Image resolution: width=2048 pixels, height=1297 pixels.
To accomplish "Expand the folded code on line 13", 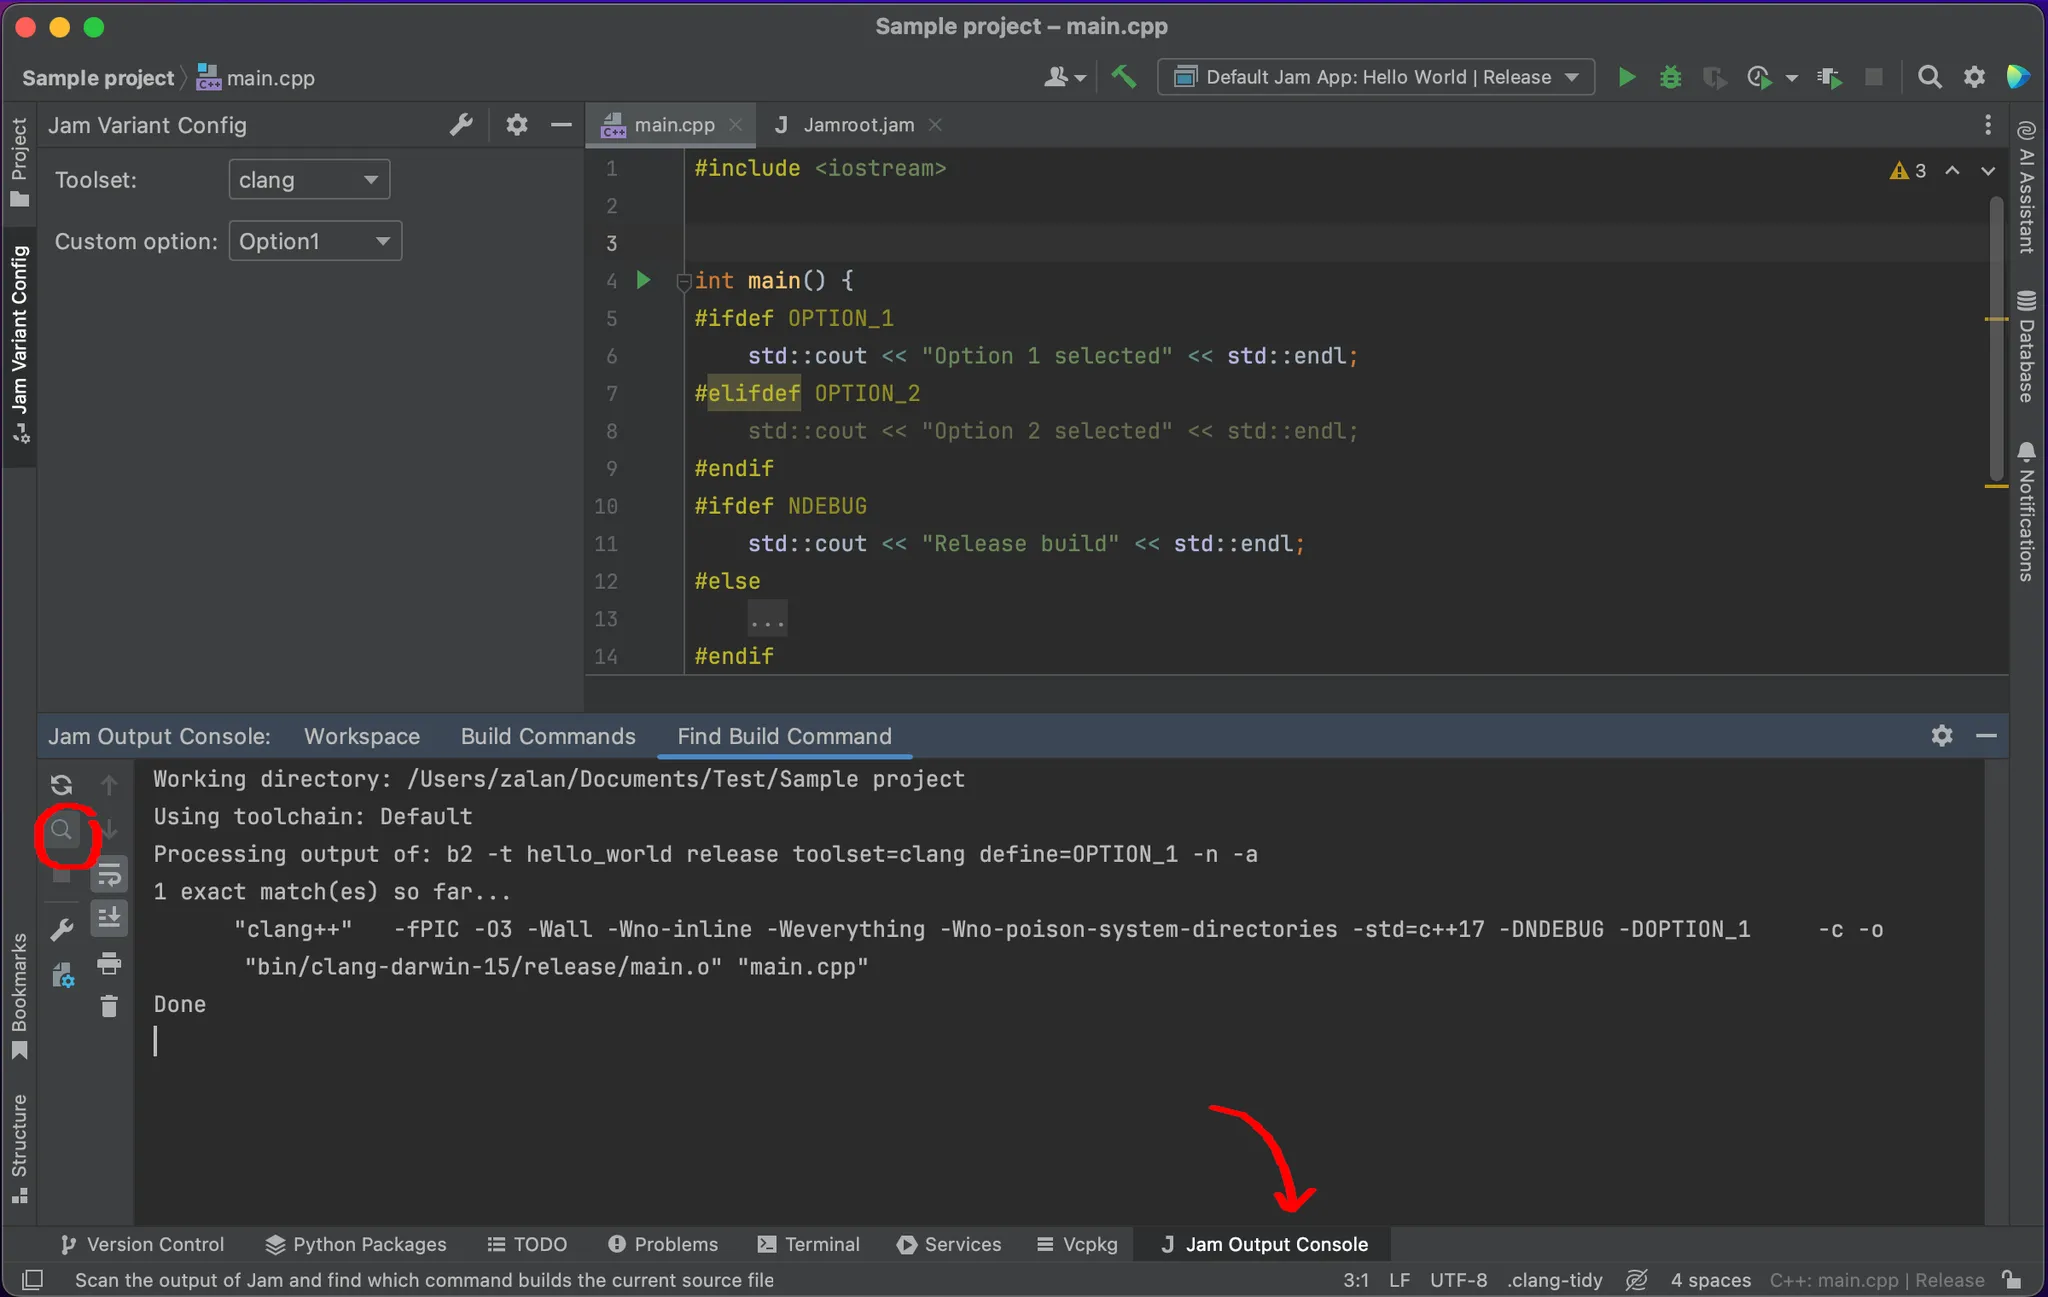I will click(767, 619).
